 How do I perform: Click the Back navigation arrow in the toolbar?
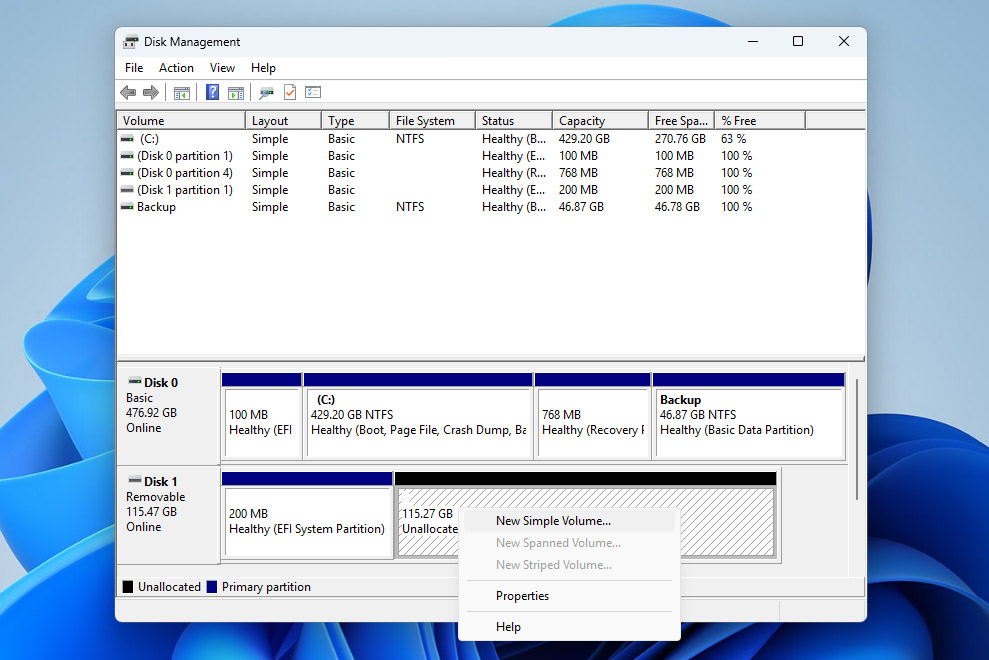click(128, 92)
